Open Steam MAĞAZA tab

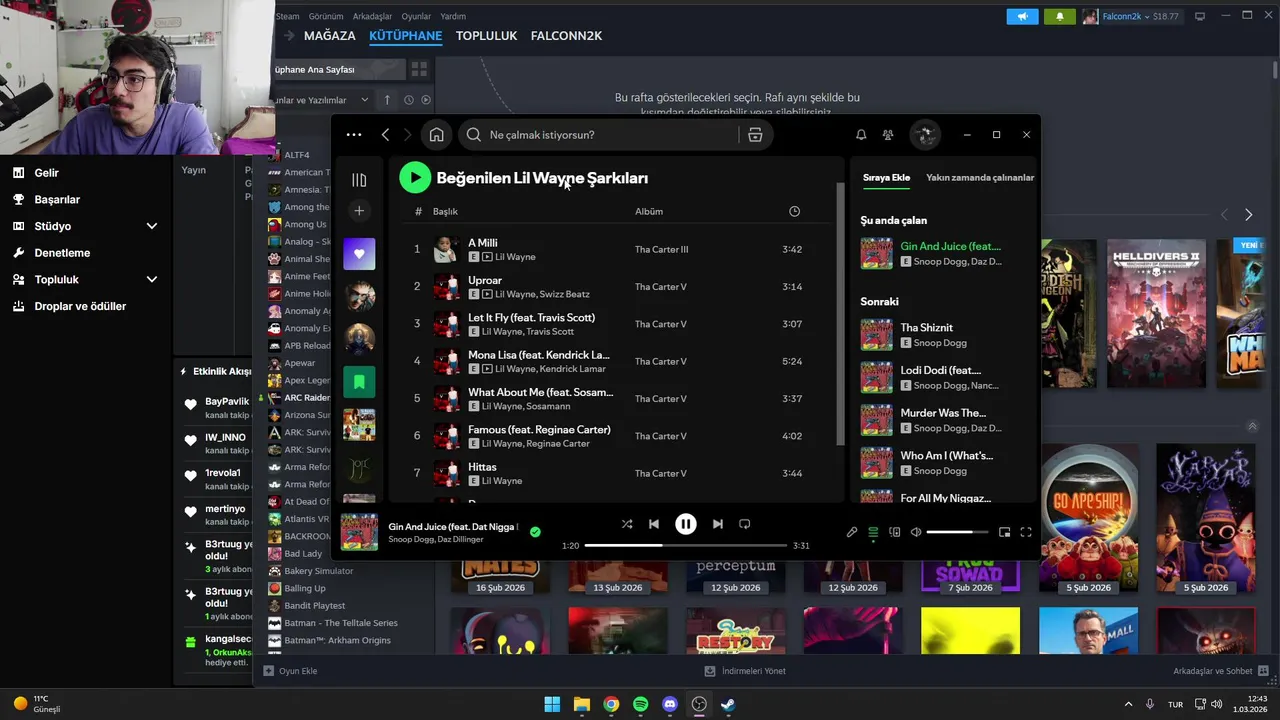pos(329,36)
